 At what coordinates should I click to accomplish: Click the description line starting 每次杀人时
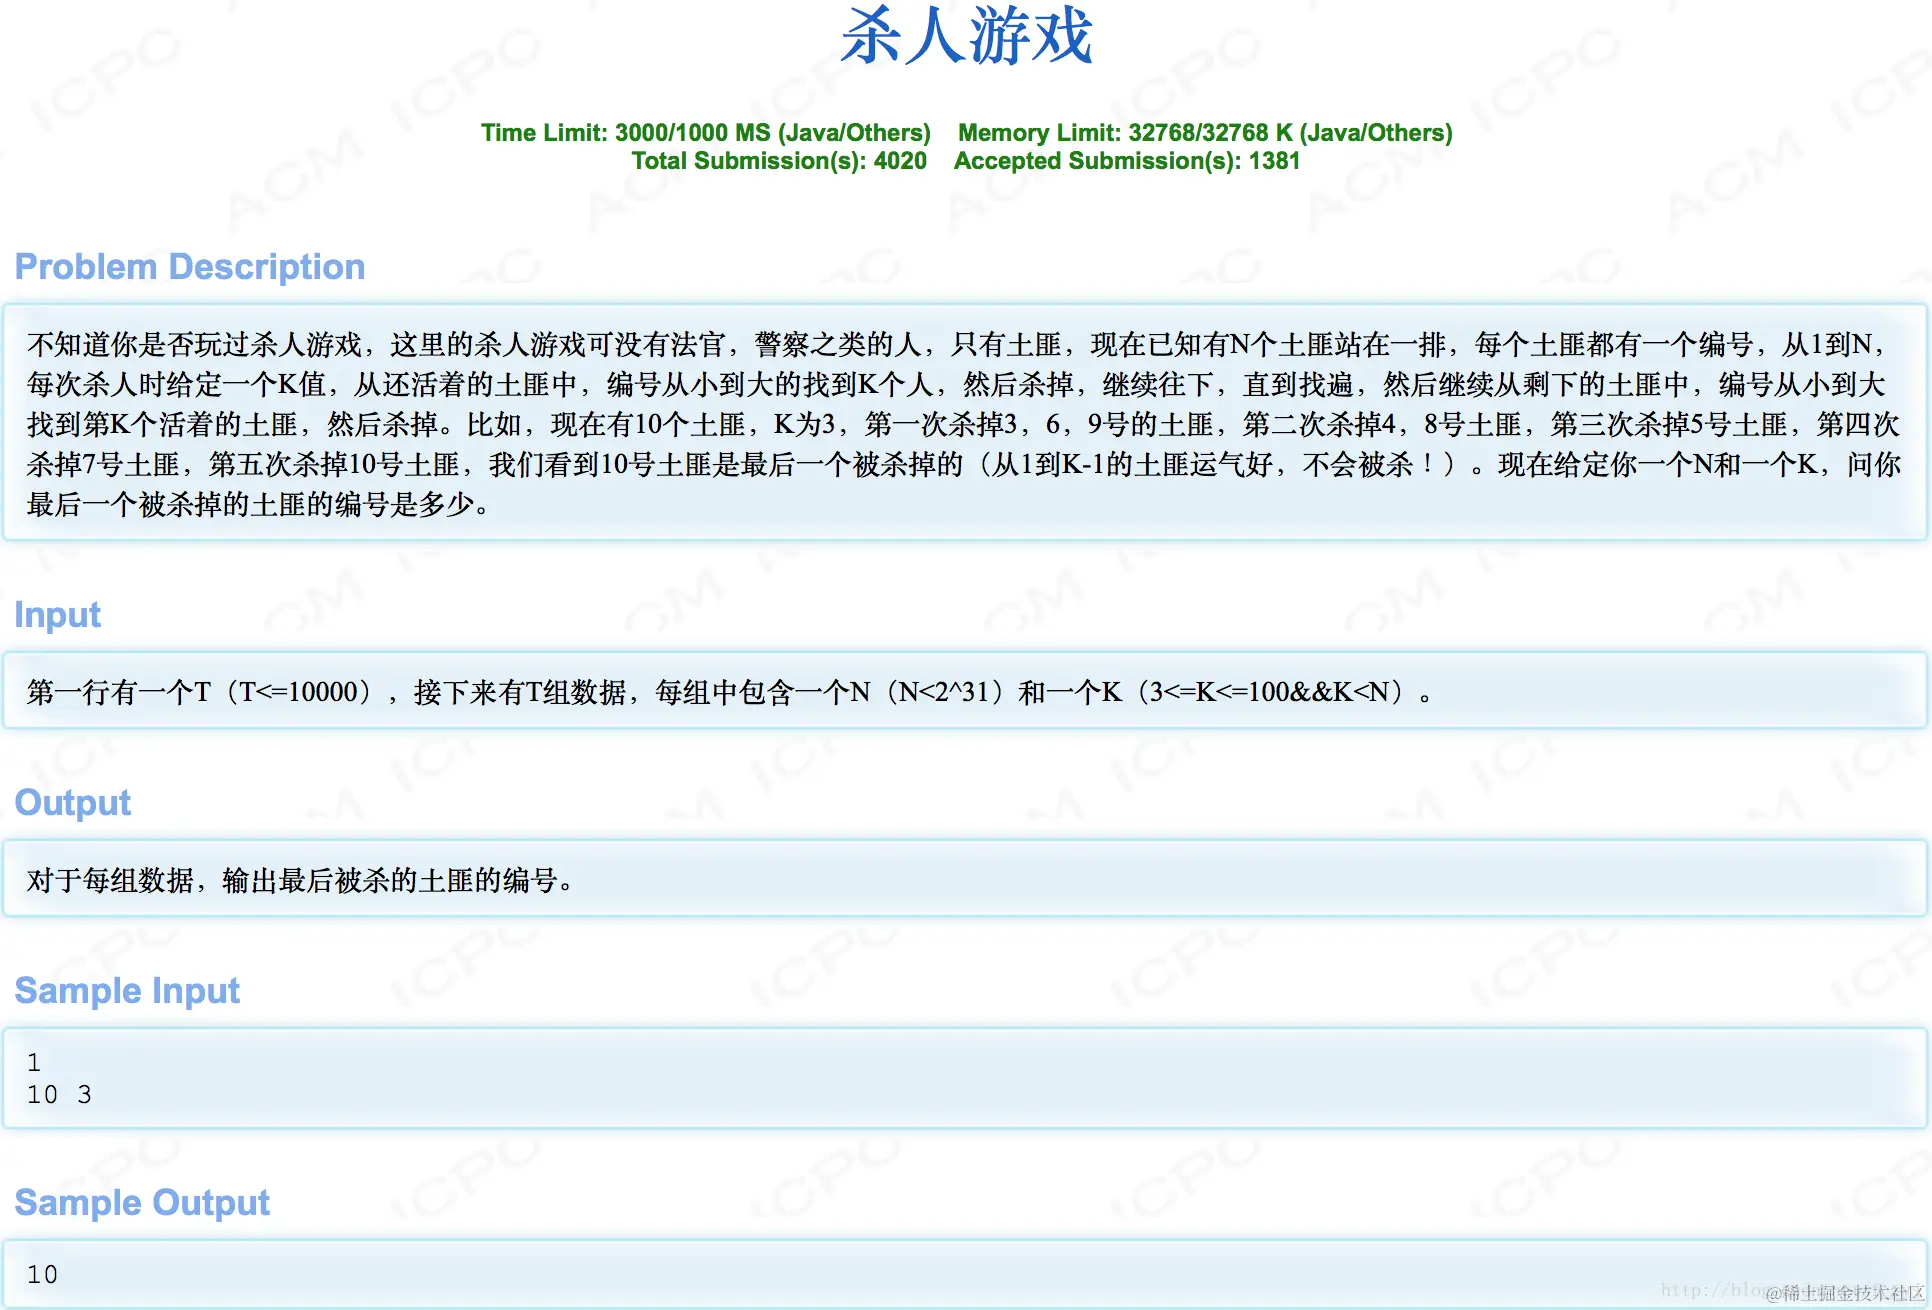pos(955,385)
